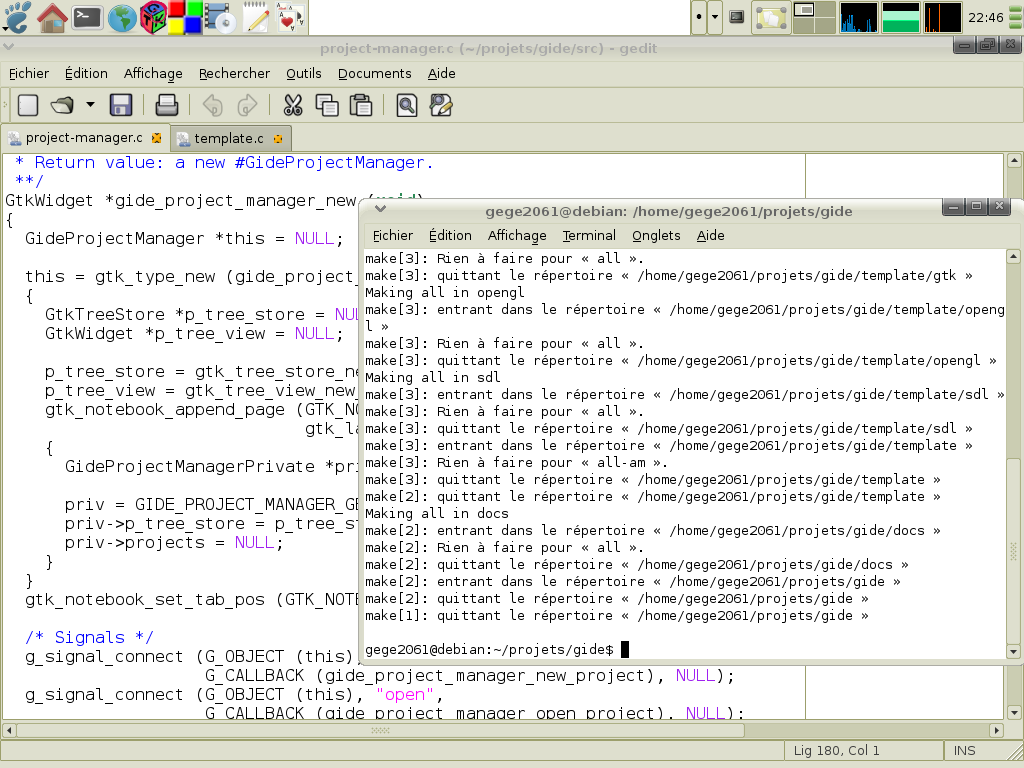
Task: Toggle the INS insert mode indicator
Action: click(x=964, y=750)
